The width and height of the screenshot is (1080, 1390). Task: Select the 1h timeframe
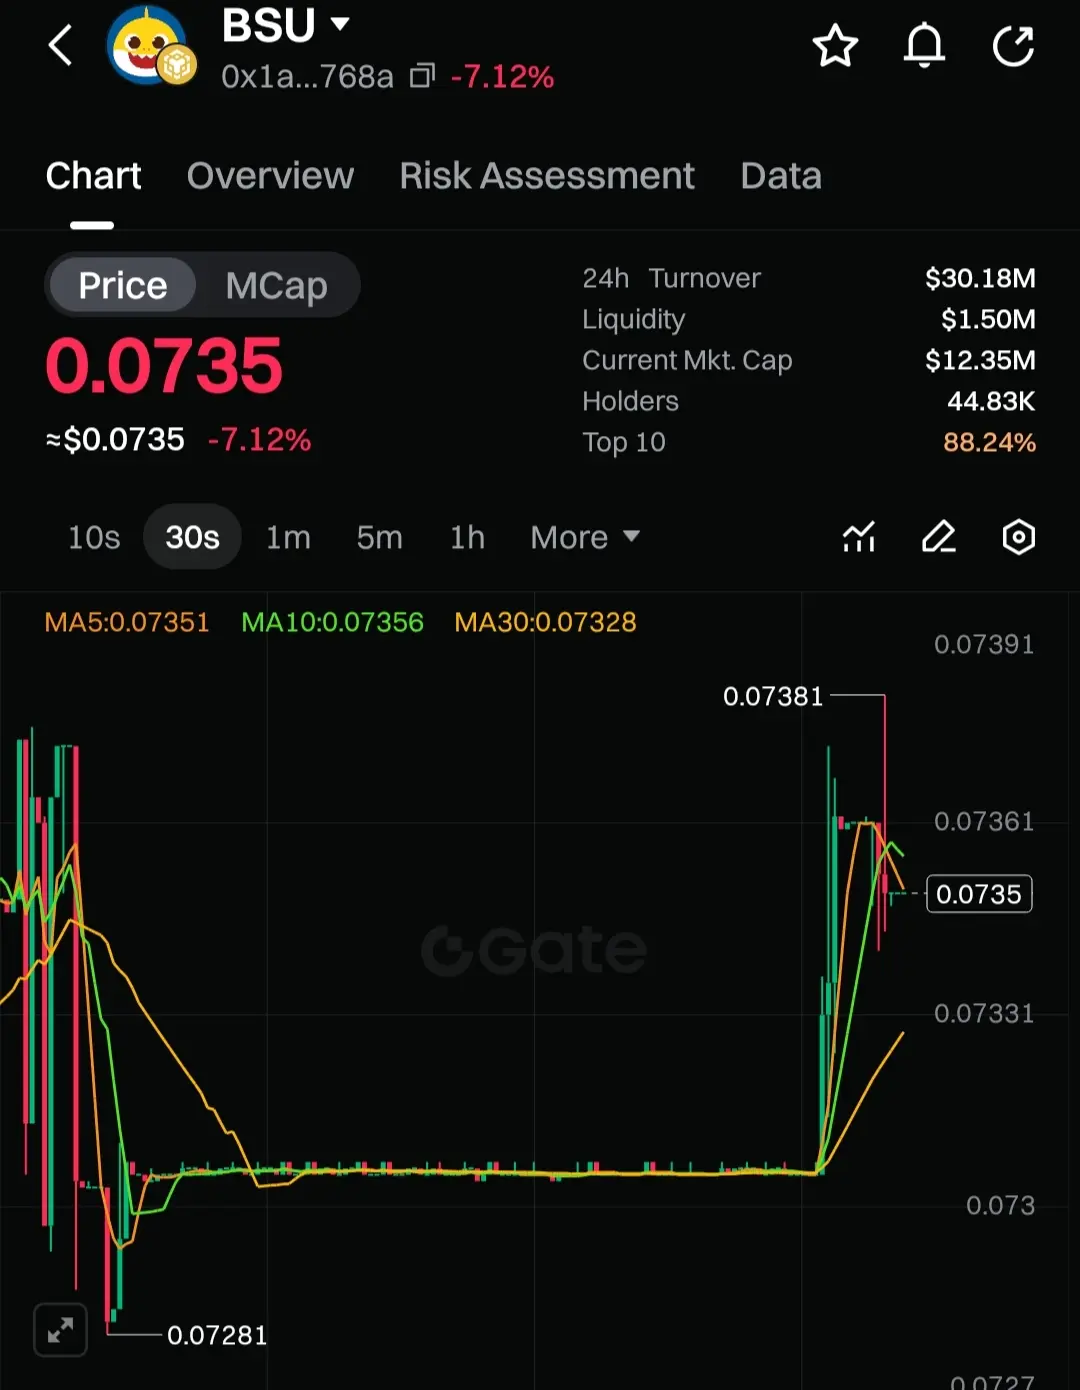point(467,537)
